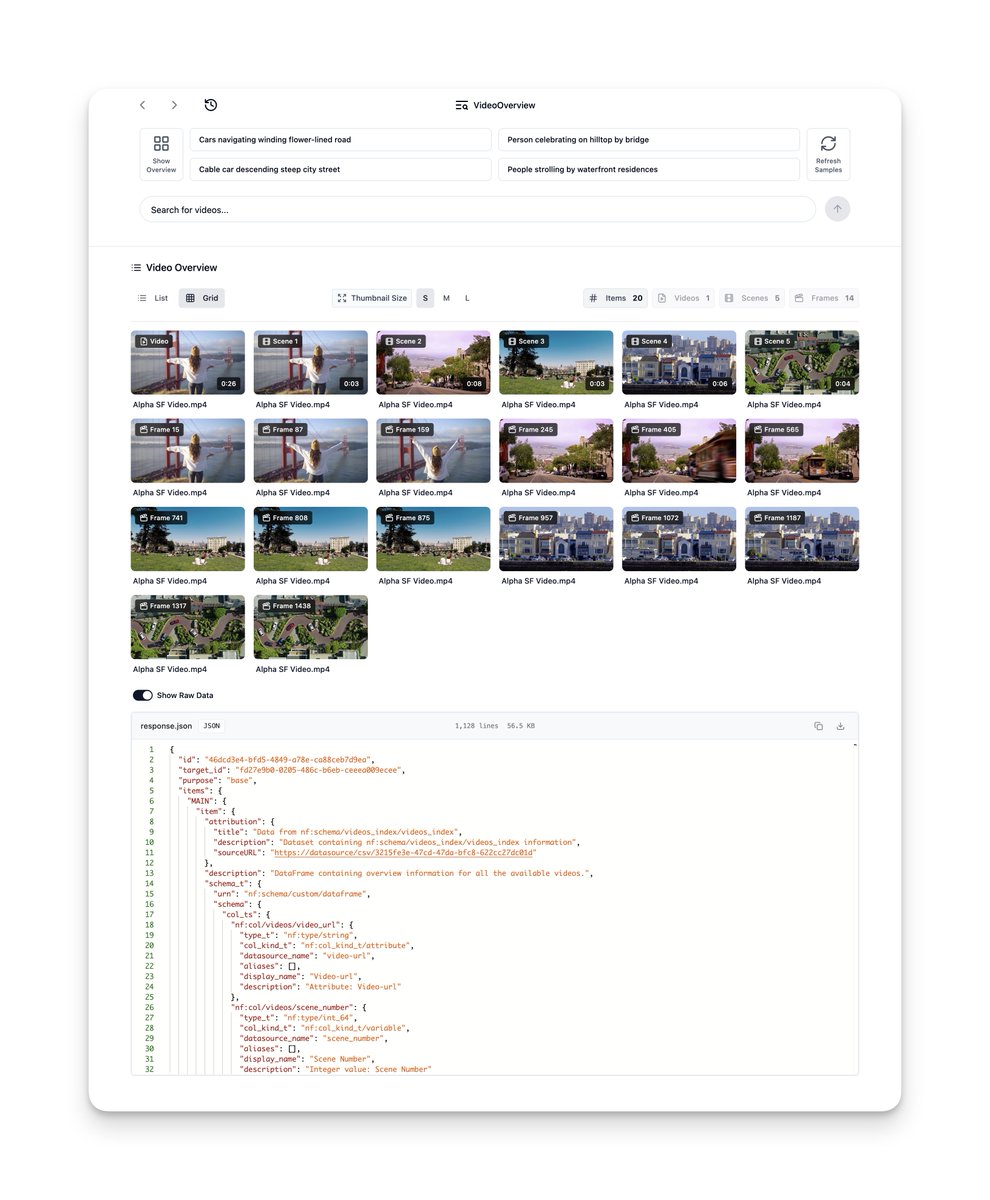Click the Refresh Samples icon

[828, 144]
